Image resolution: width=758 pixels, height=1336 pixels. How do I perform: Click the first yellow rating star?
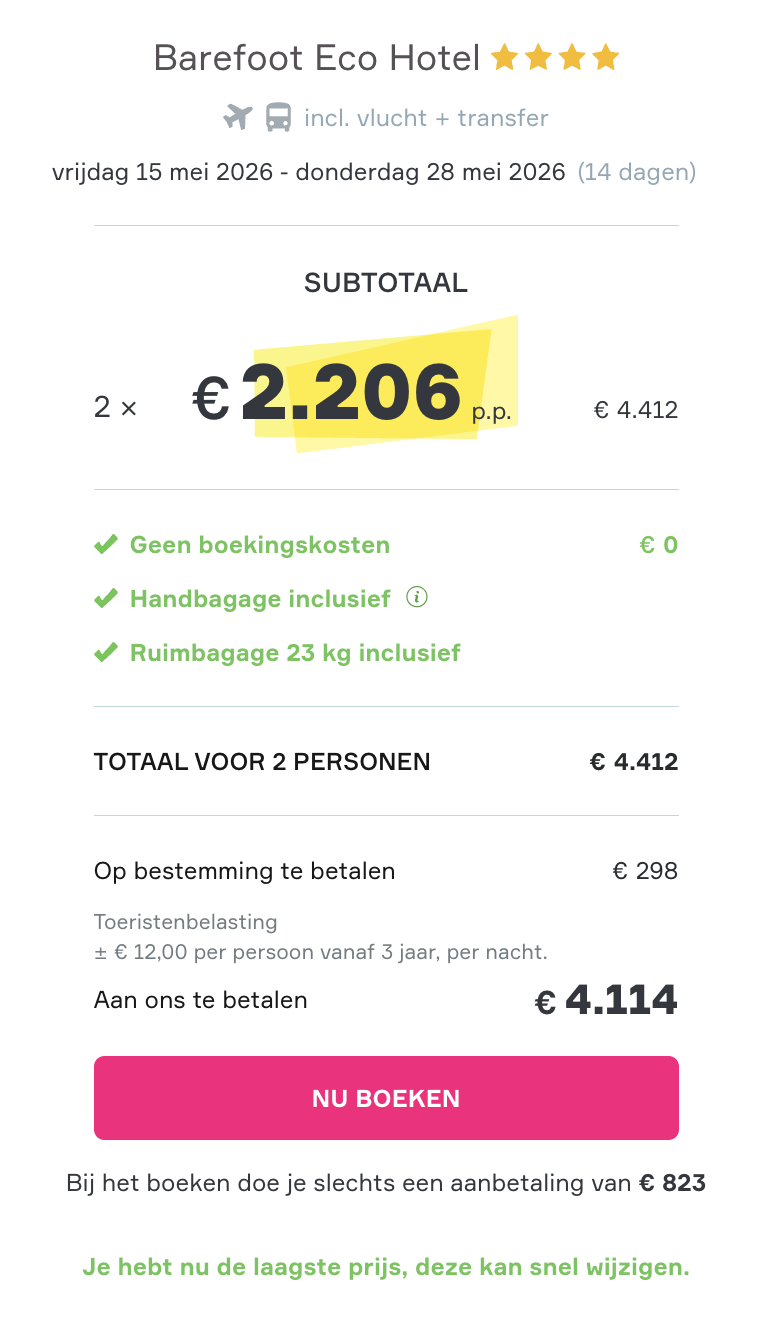point(504,58)
